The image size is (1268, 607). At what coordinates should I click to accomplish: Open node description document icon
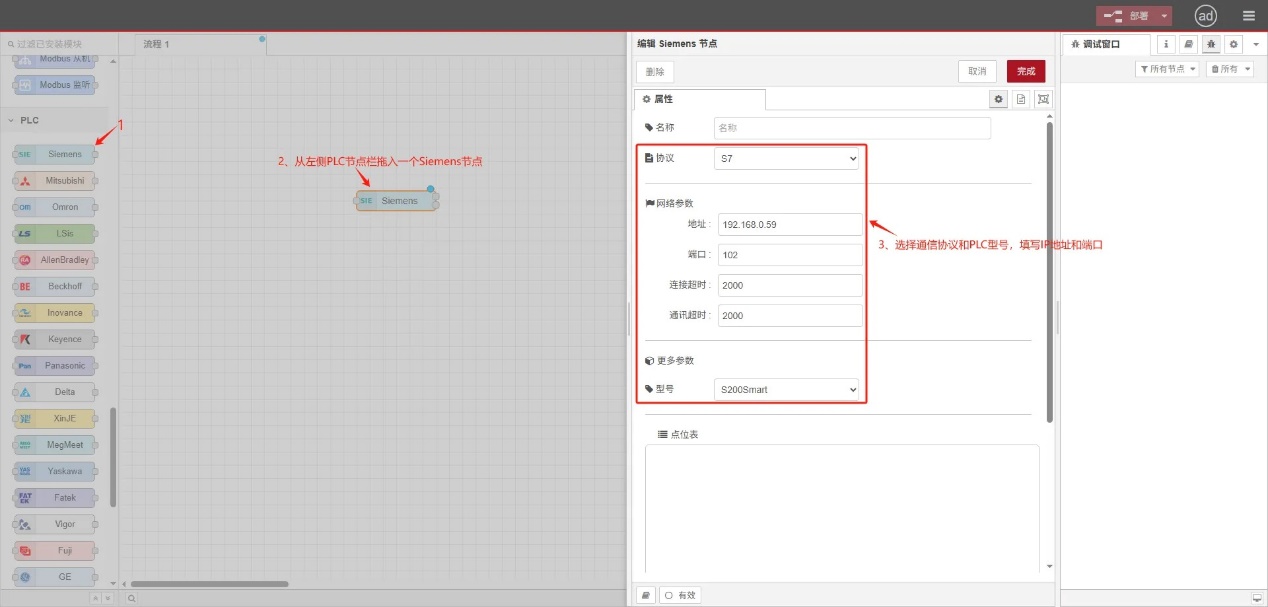pyautogui.click(x=1021, y=99)
